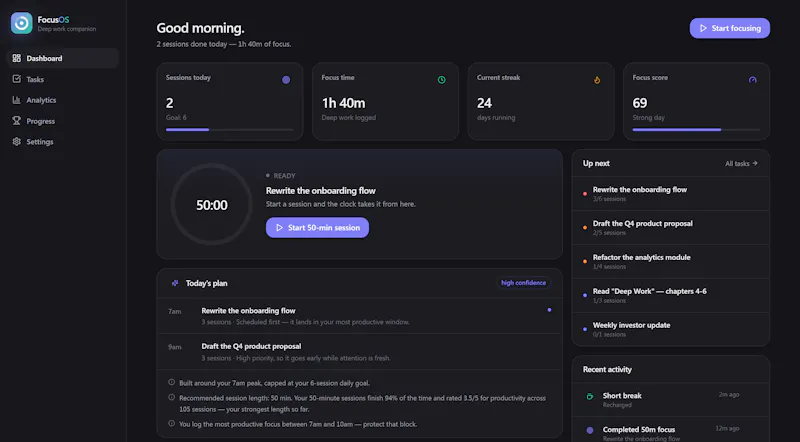The width and height of the screenshot is (800, 442).
Task: Click the Up next heading
Action: (596, 163)
